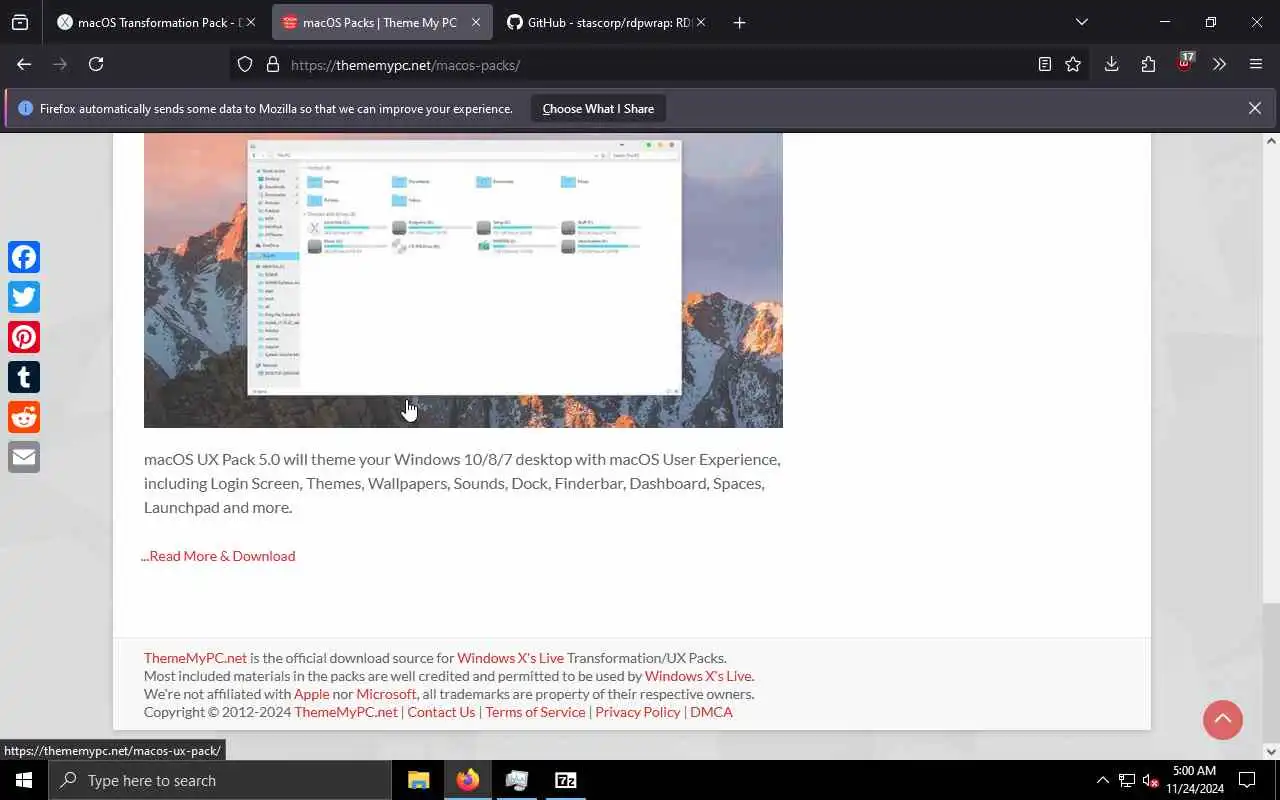The image size is (1280, 800).
Task: Open macOS UX Pack screenshot image
Action: tap(463, 280)
